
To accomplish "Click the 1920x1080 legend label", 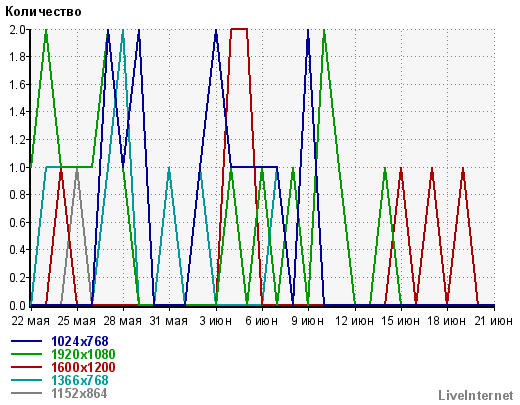I will 83,354.
